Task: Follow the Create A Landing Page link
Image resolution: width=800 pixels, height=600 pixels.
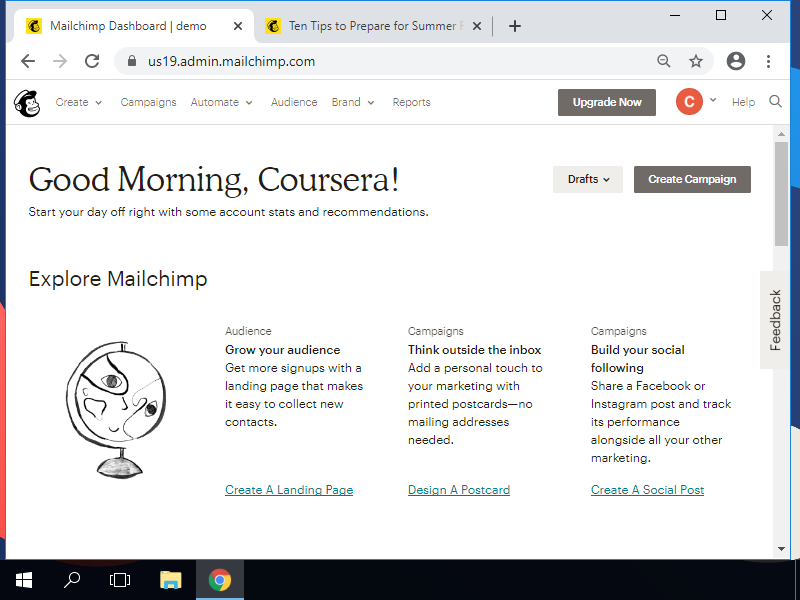Action: point(289,490)
